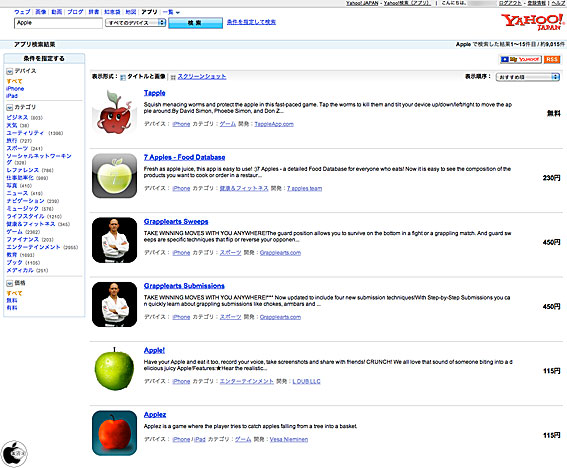This screenshot has width=567, height=468.
Task: Open the Grapplearts Submissions app icon
Action: (114, 304)
